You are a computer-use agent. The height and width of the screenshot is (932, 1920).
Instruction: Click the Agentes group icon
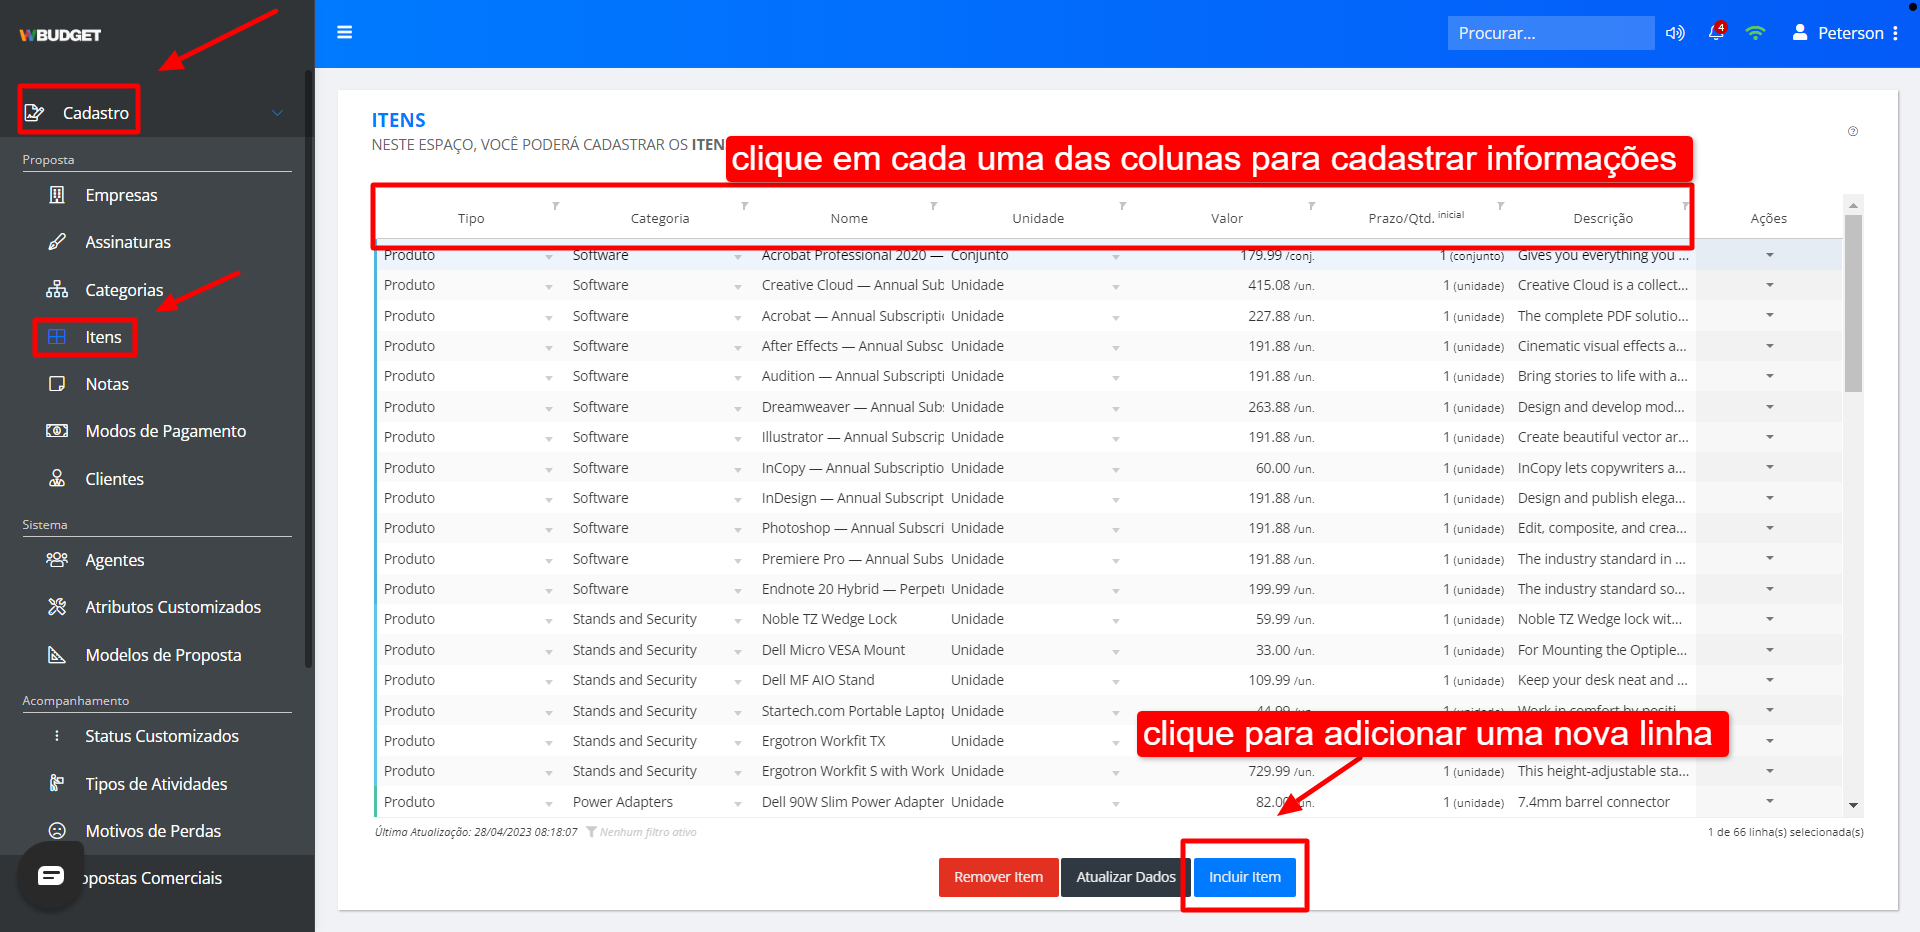[57, 560]
